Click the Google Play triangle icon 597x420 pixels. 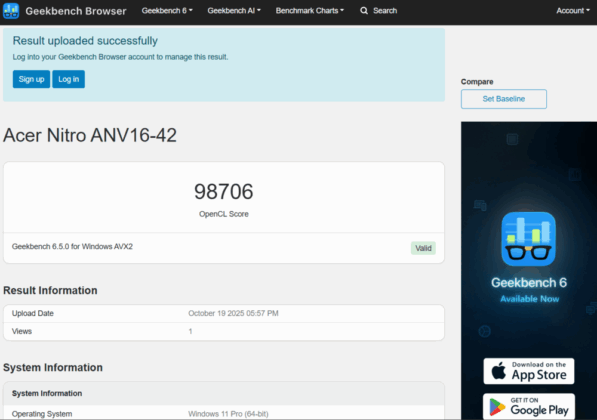[x=497, y=407]
